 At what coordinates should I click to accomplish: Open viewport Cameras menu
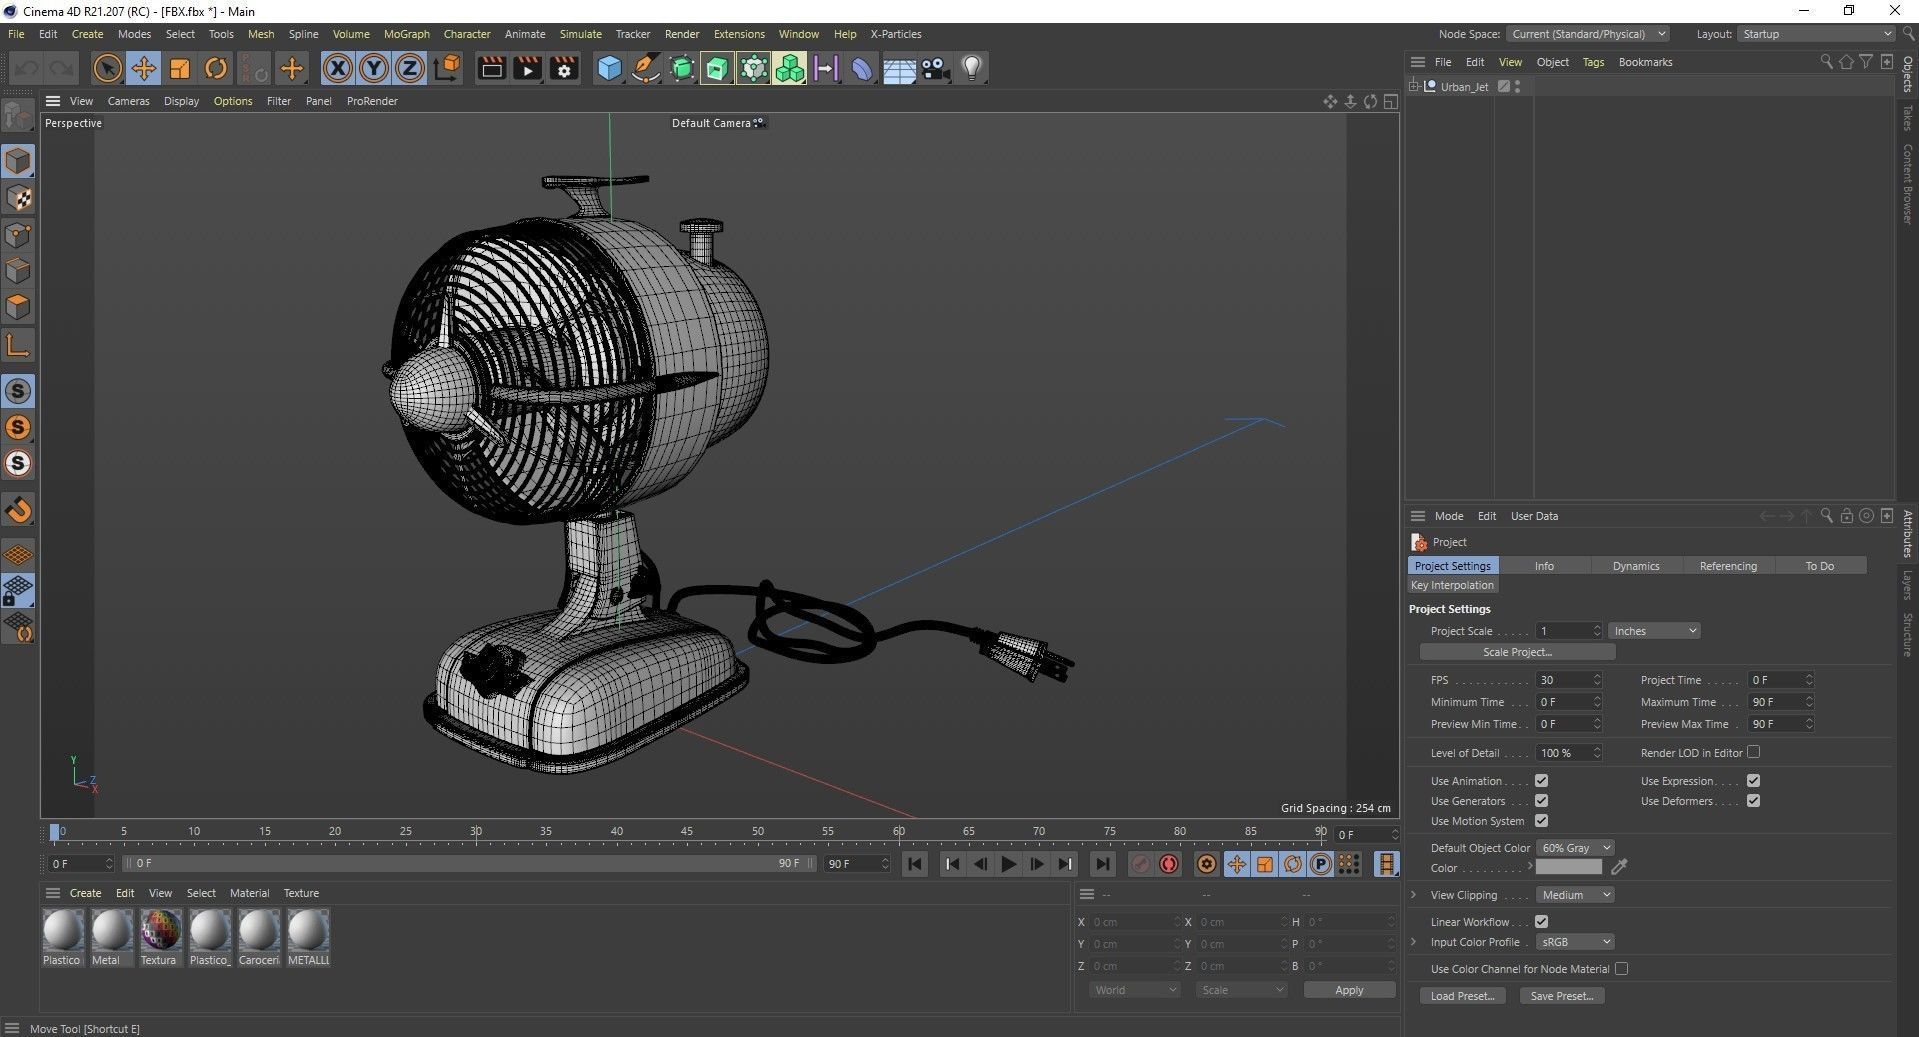(128, 101)
